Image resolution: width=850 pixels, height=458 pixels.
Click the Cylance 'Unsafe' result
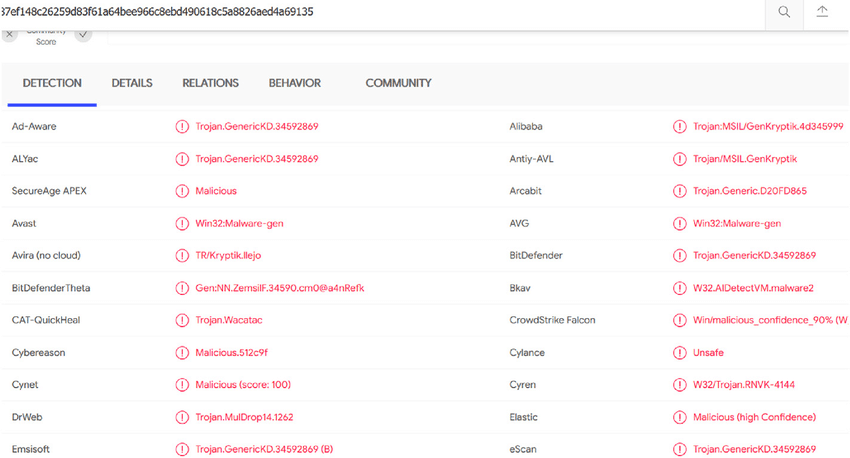[708, 352]
